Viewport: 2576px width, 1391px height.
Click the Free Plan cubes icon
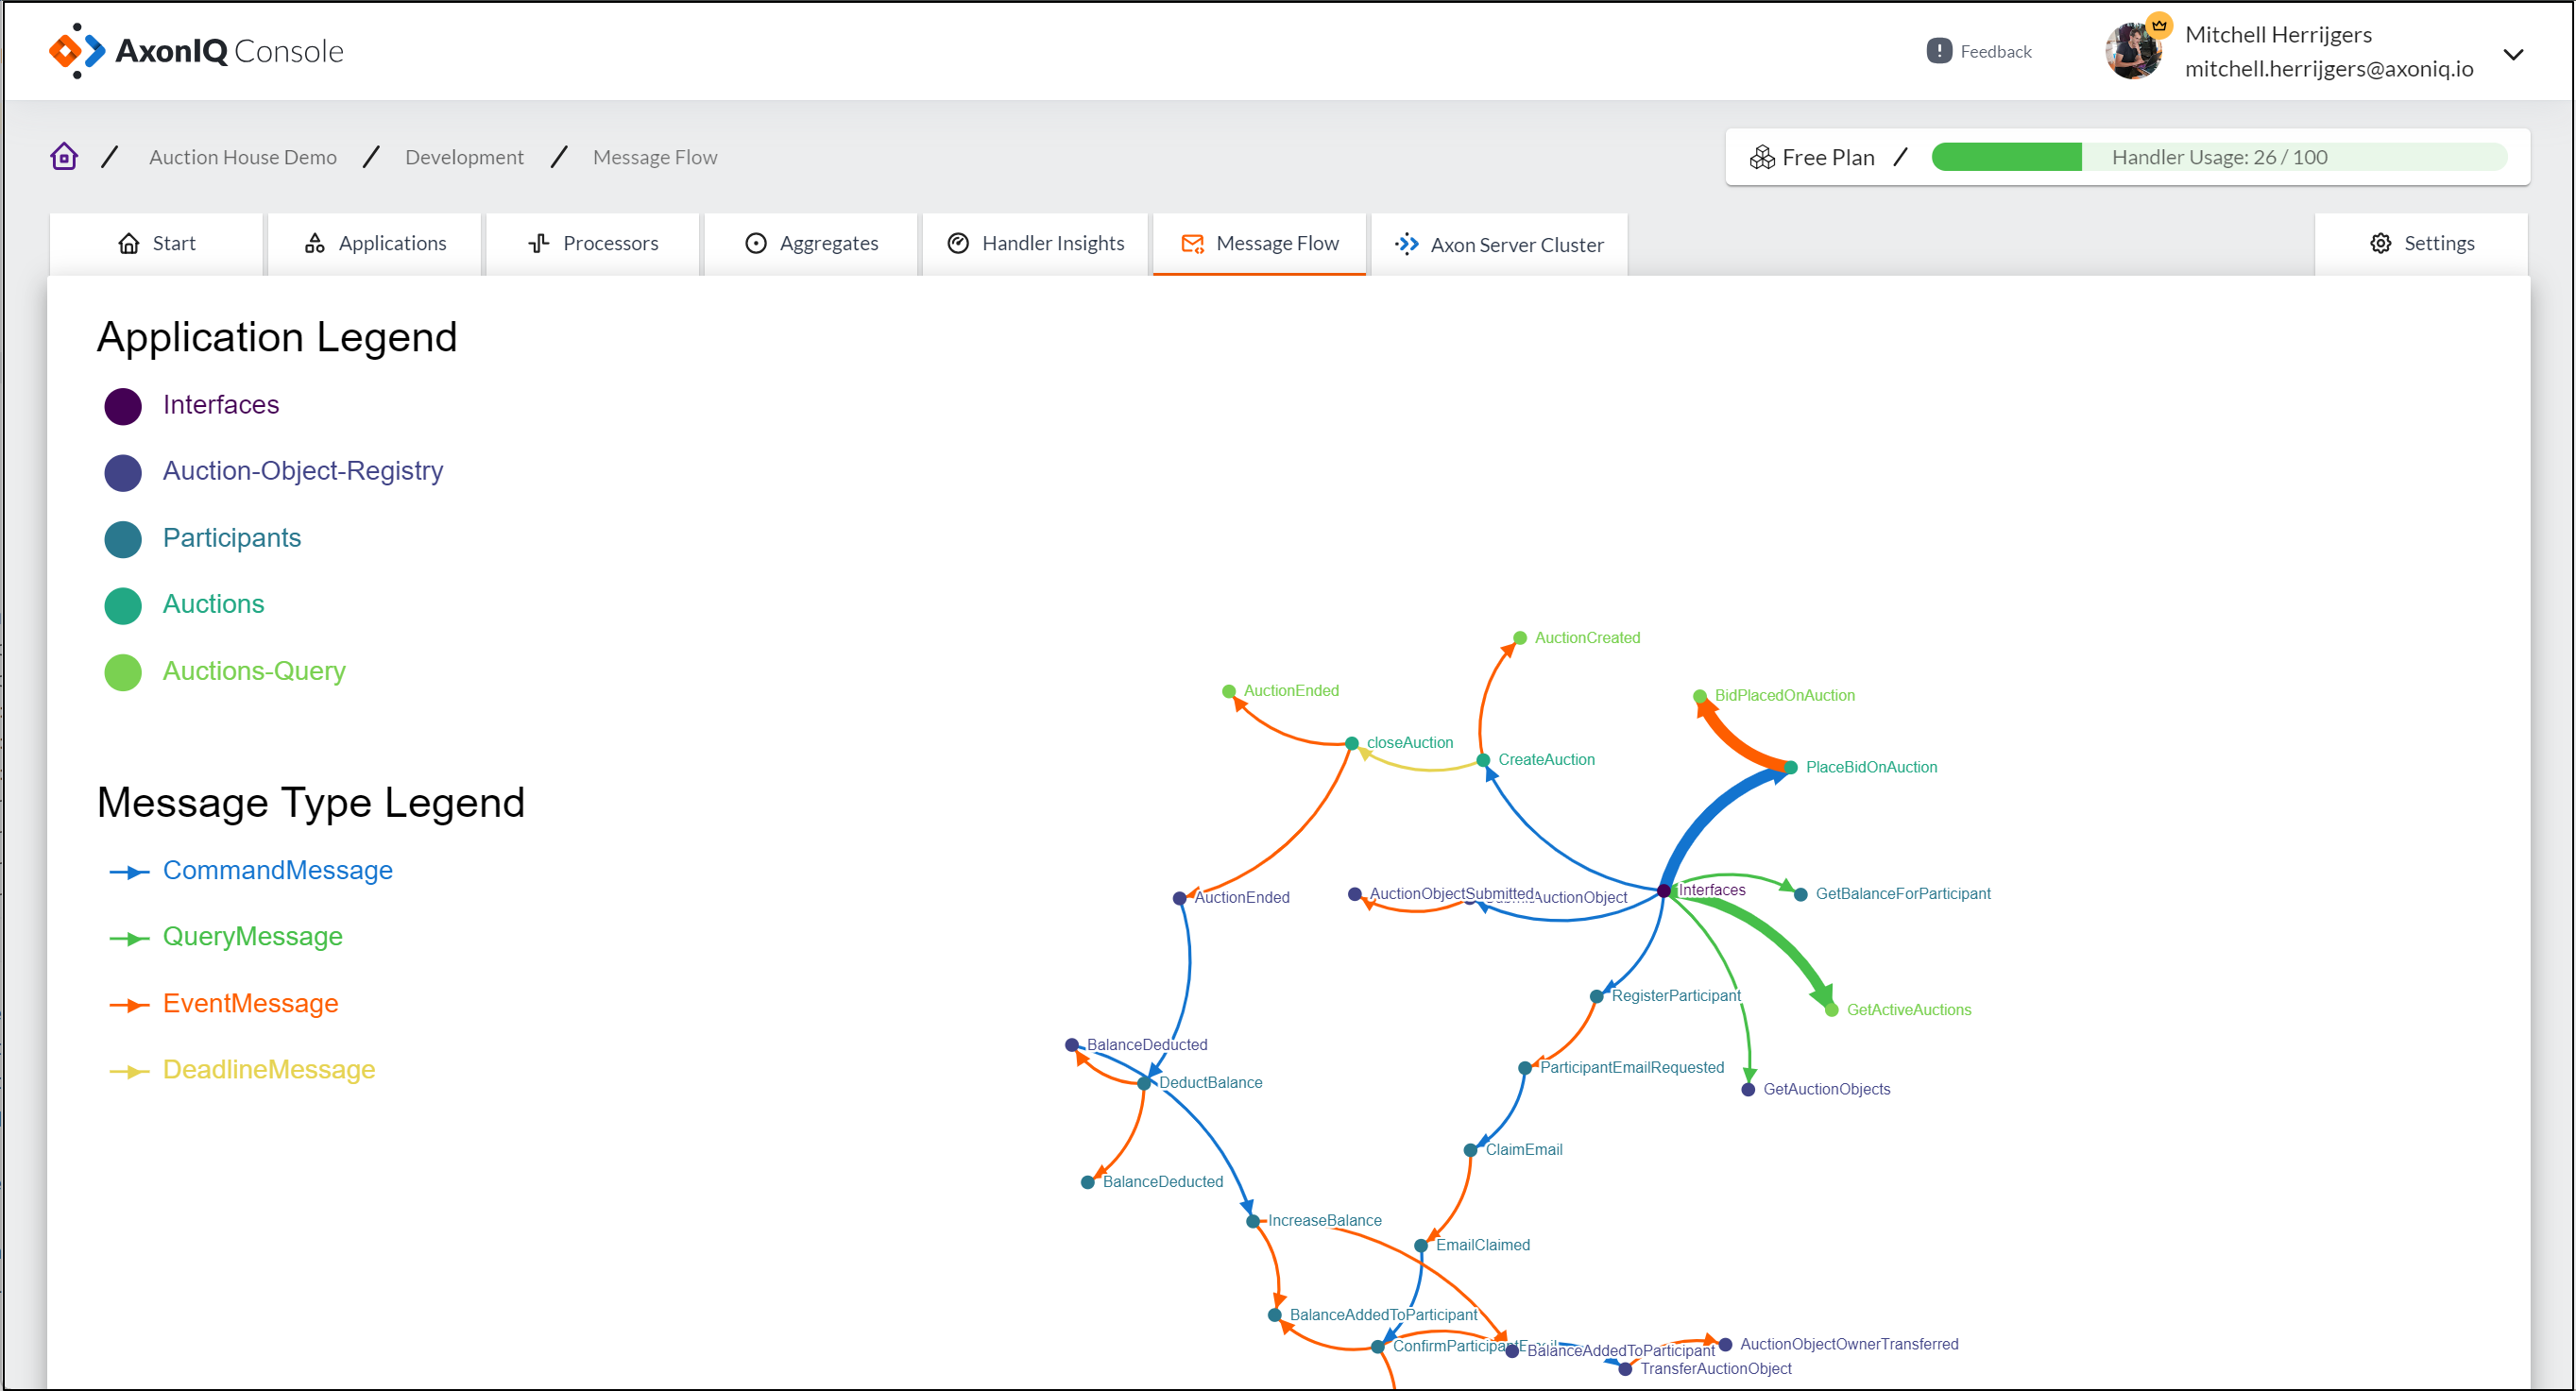click(1762, 157)
